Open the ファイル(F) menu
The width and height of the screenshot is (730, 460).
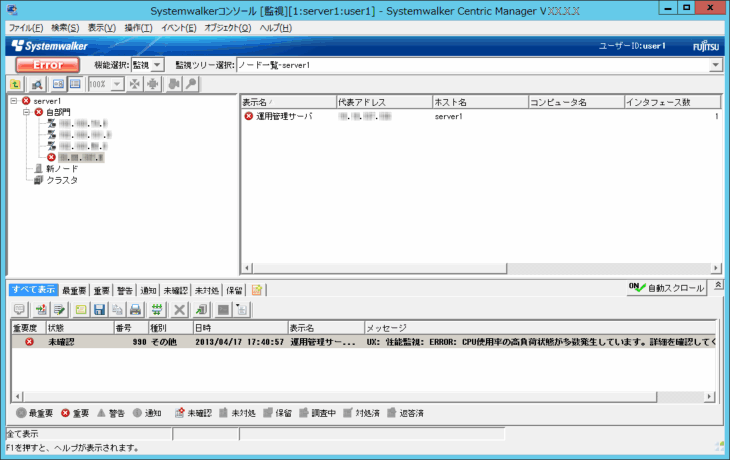(26, 28)
